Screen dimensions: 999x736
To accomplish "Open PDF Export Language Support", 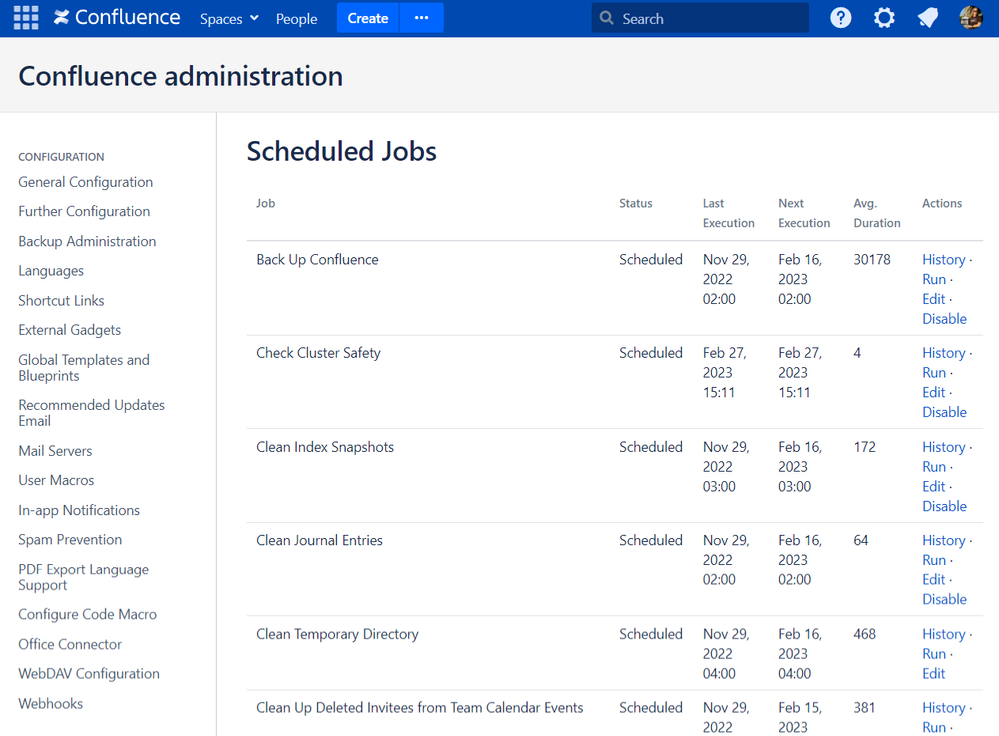I will (x=83, y=577).
